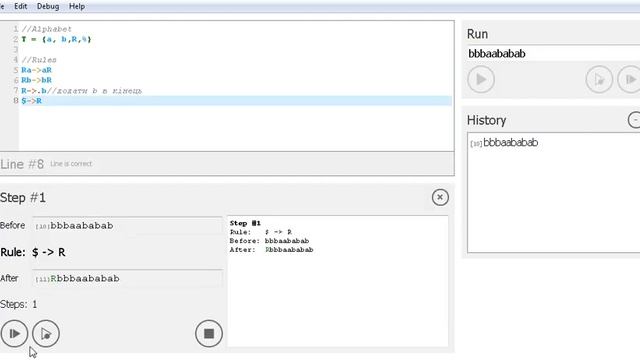
Task: Click the partially visible step-forward icon in Run panel
Action: pos(629,79)
